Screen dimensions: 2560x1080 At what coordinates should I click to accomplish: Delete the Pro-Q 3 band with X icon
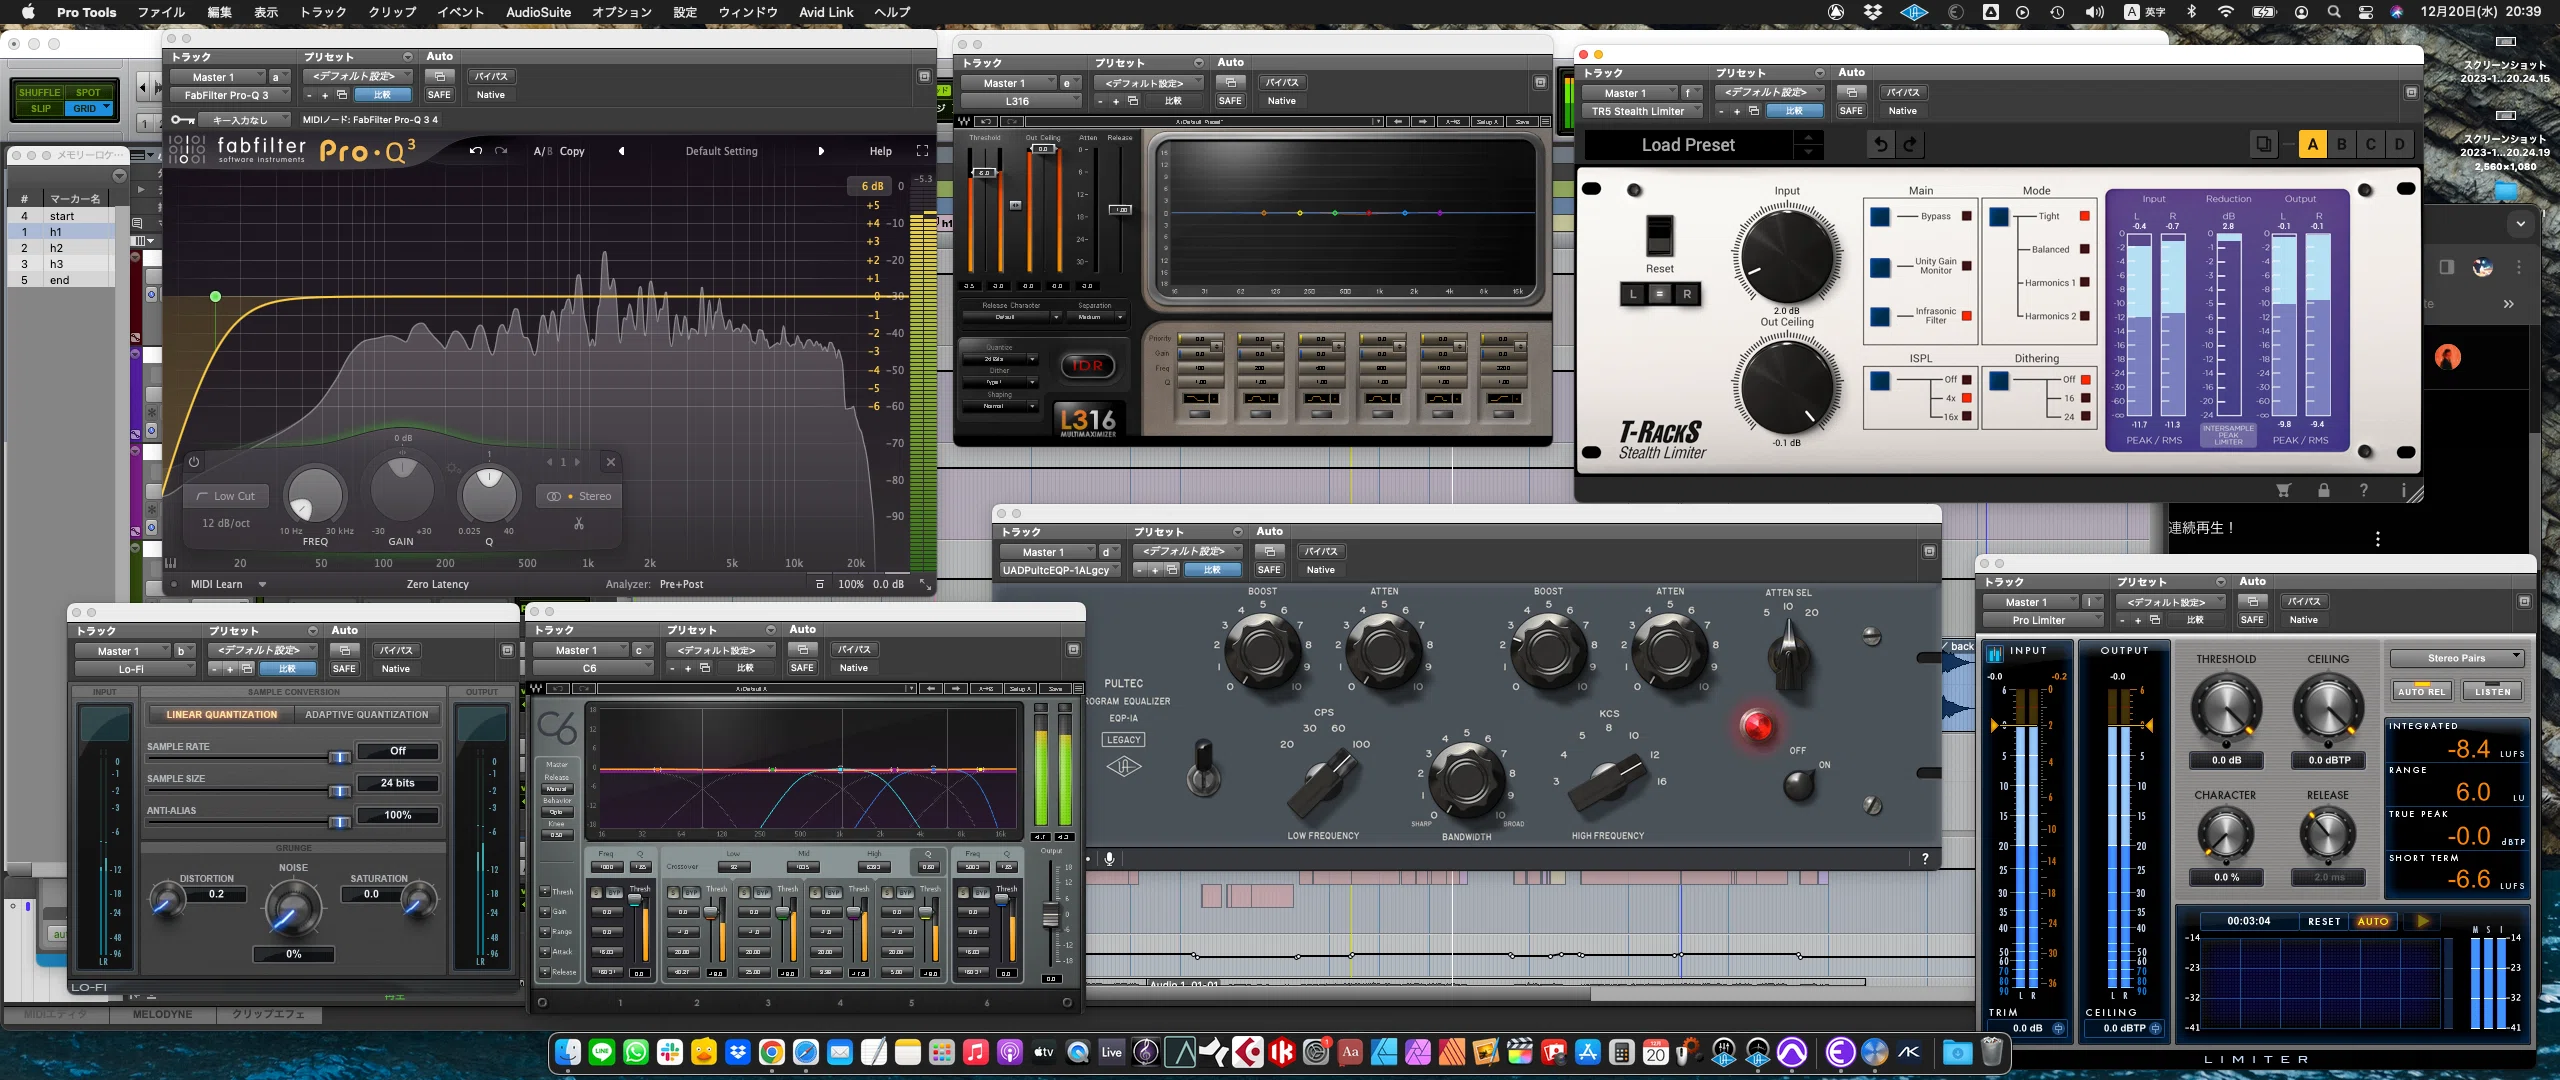[610, 462]
